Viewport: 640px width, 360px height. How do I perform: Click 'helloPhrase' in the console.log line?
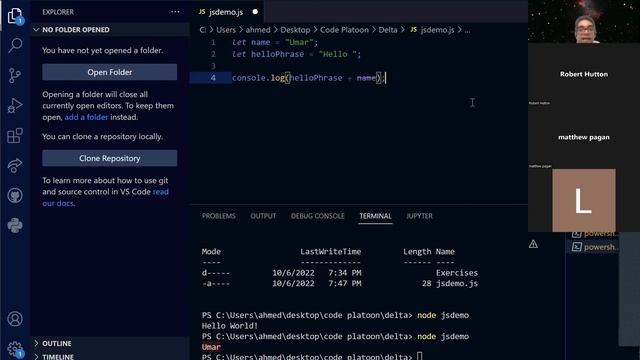click(316, 78)
